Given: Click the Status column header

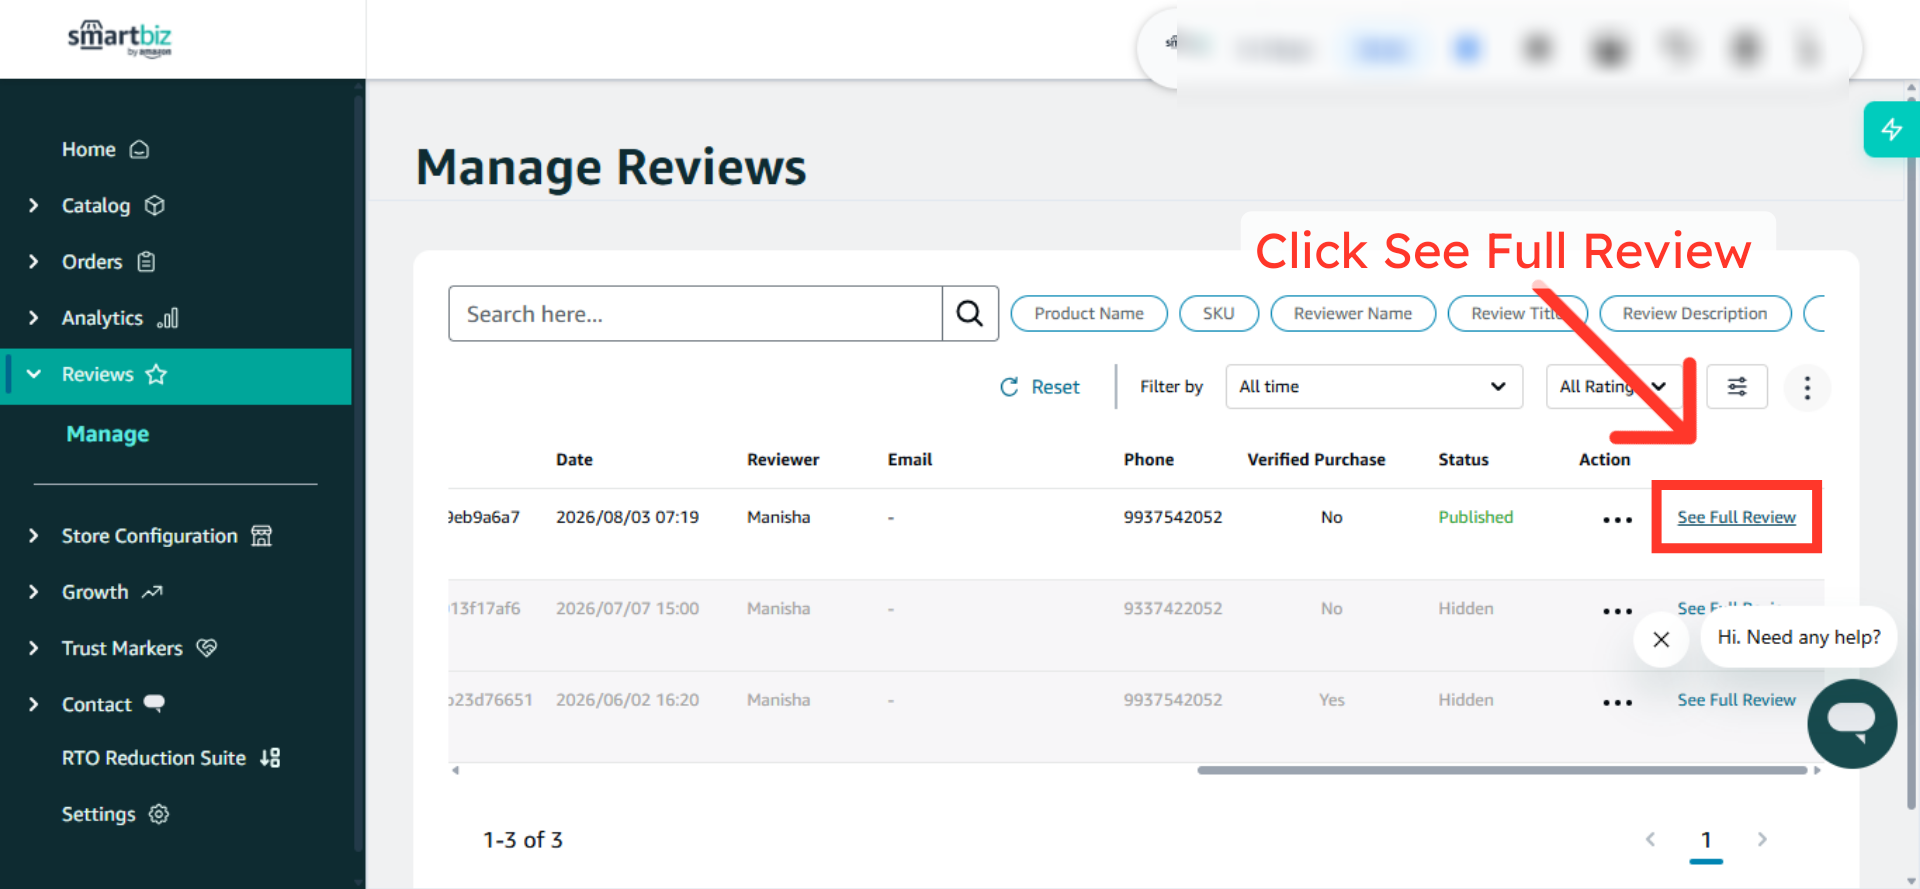Looking at the screenshot, I should pyautogui.click(x=1463, y=459).
